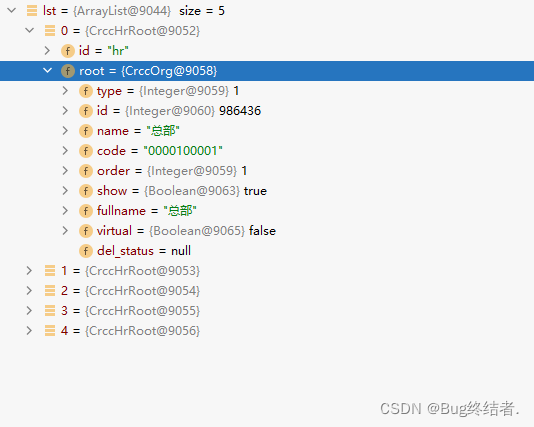Viewport: 534px width, 427px height.
Task: Click the field icon of order
Action: pos(86,171)
